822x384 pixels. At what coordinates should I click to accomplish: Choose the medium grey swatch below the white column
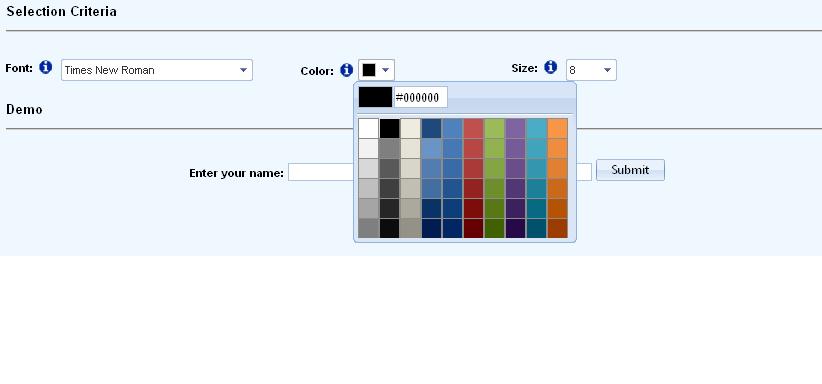(x=369, y=228)
